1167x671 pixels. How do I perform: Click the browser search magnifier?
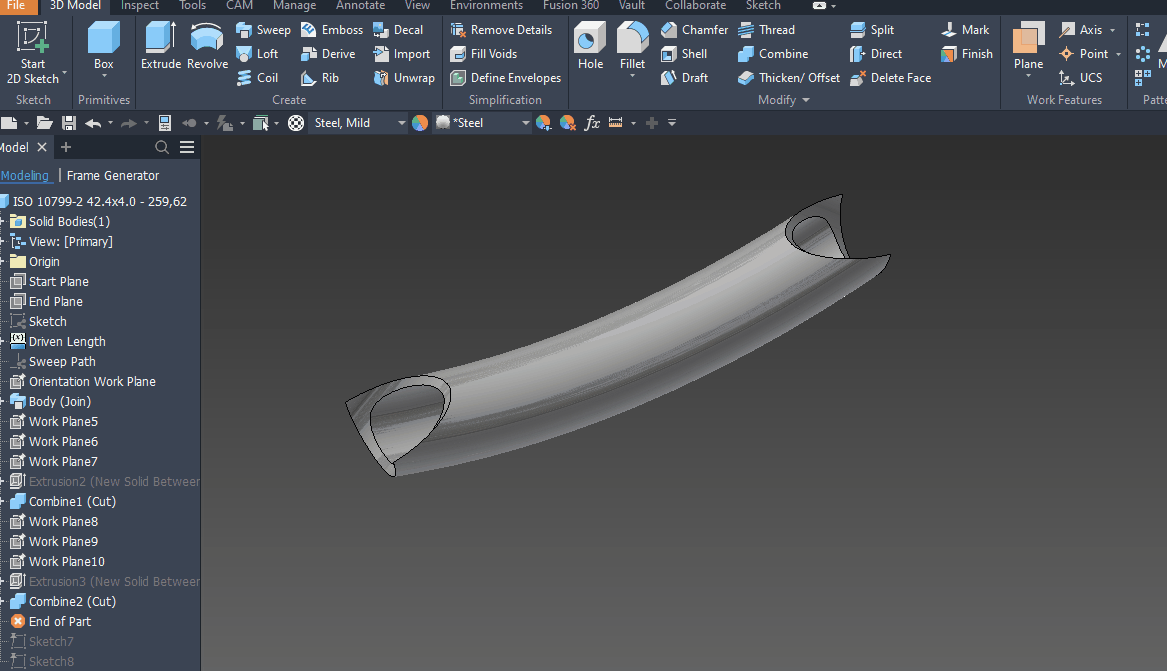tap(161, 146)
